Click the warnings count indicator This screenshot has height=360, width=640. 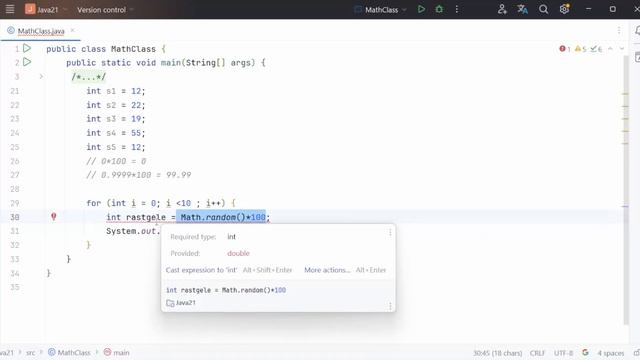tap(580, 49)
